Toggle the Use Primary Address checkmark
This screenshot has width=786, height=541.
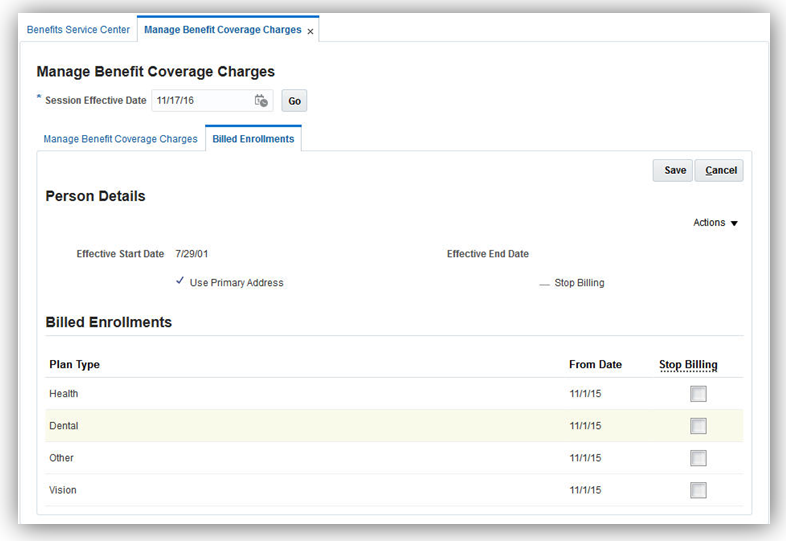click(180, 282)
